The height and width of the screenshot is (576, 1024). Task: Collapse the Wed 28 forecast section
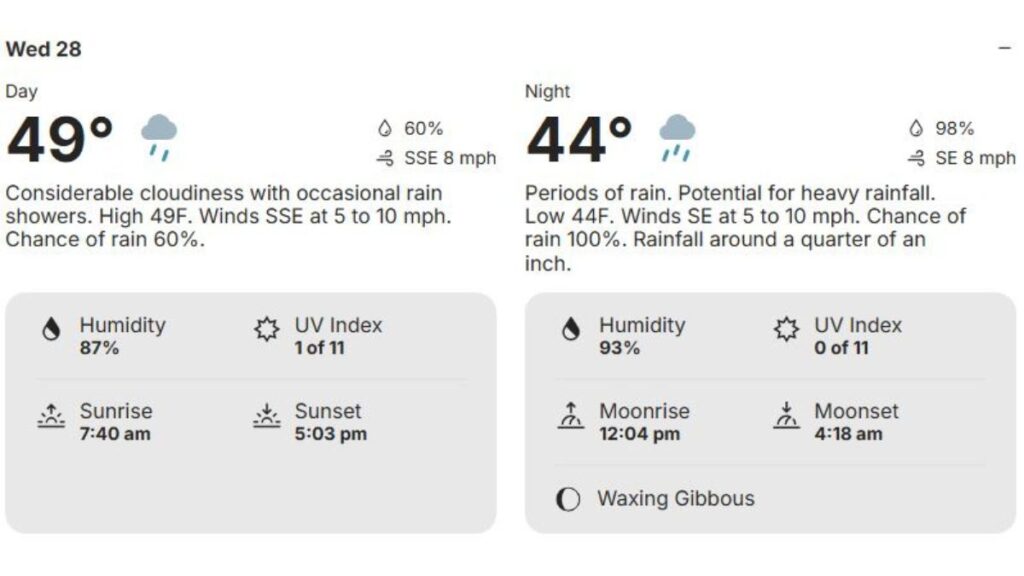[1004, 48]
